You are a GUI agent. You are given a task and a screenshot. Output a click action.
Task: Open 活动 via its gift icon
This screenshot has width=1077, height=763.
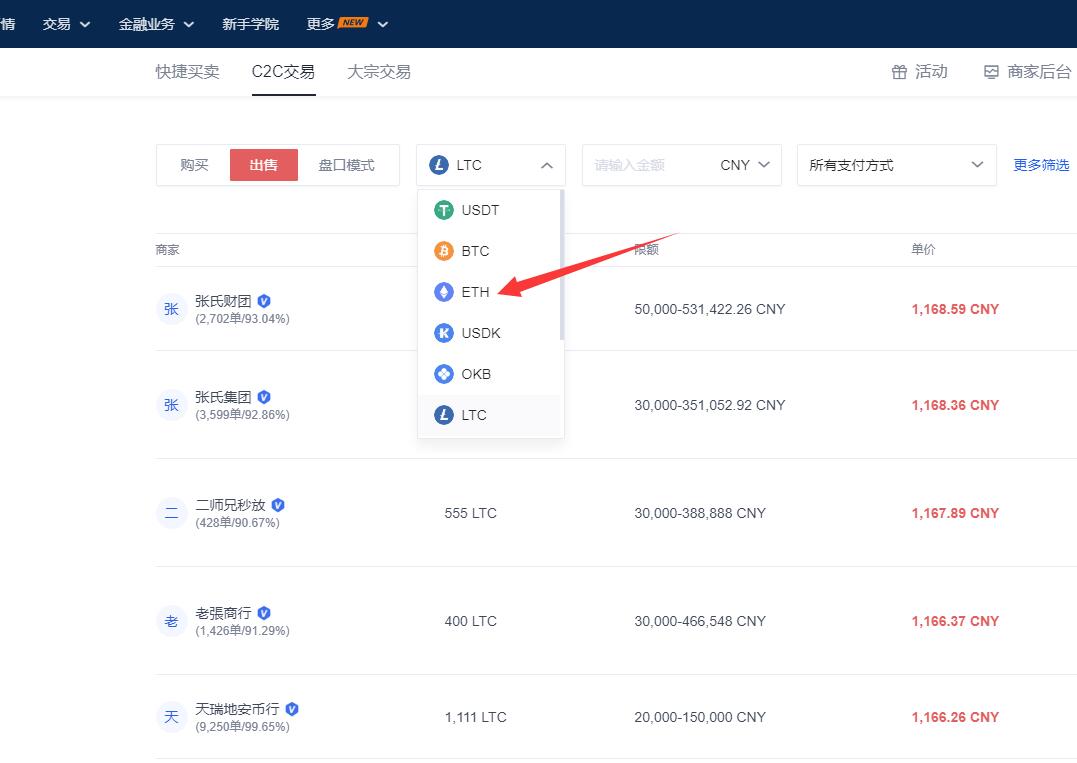897,72
